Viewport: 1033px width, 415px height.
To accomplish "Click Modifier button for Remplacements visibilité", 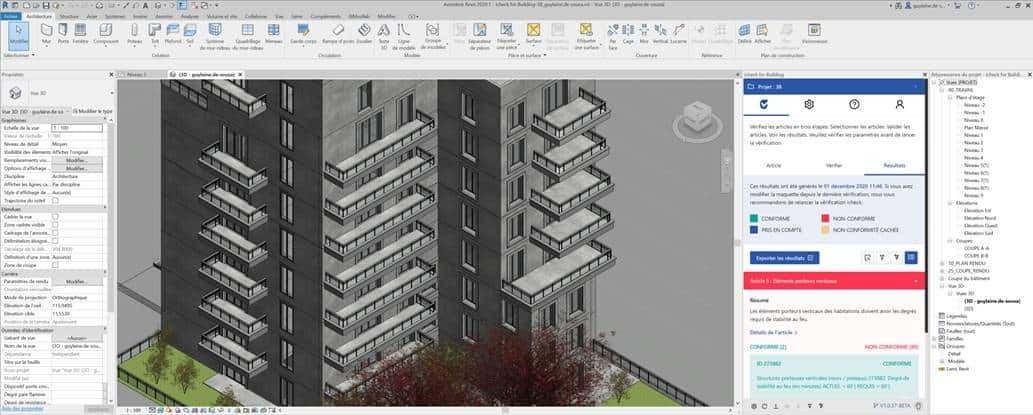I will click(77, 160).
